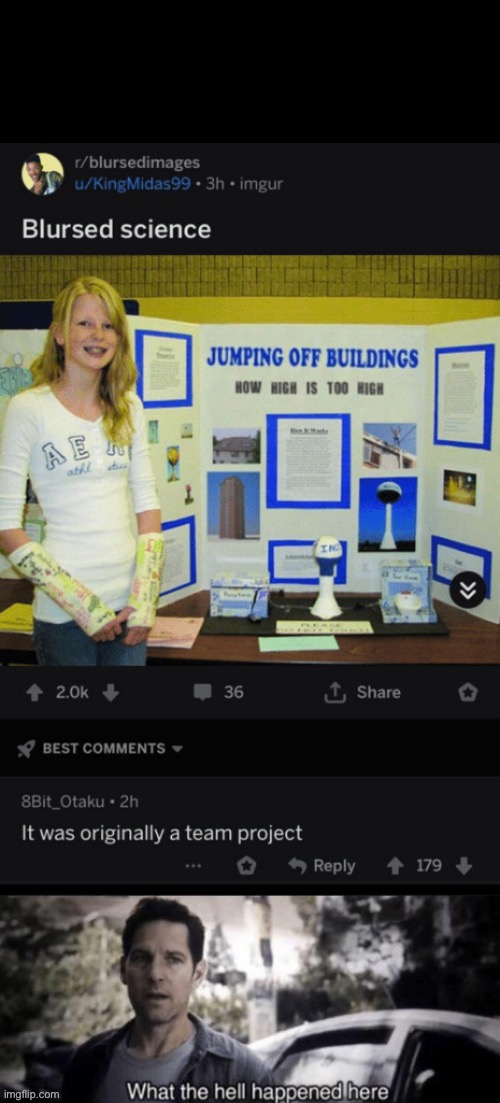The width and height of the screenshot is (500, 1103).
Task: Open the science fair image full view
Action: click(250, 460)
